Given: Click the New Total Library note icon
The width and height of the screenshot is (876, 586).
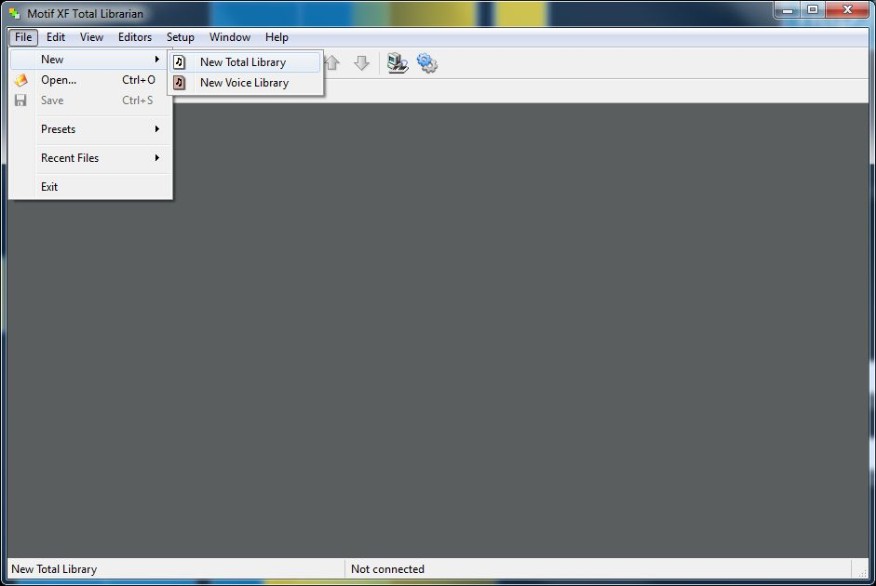Looking at the screenshot, I should click(179, 62).
